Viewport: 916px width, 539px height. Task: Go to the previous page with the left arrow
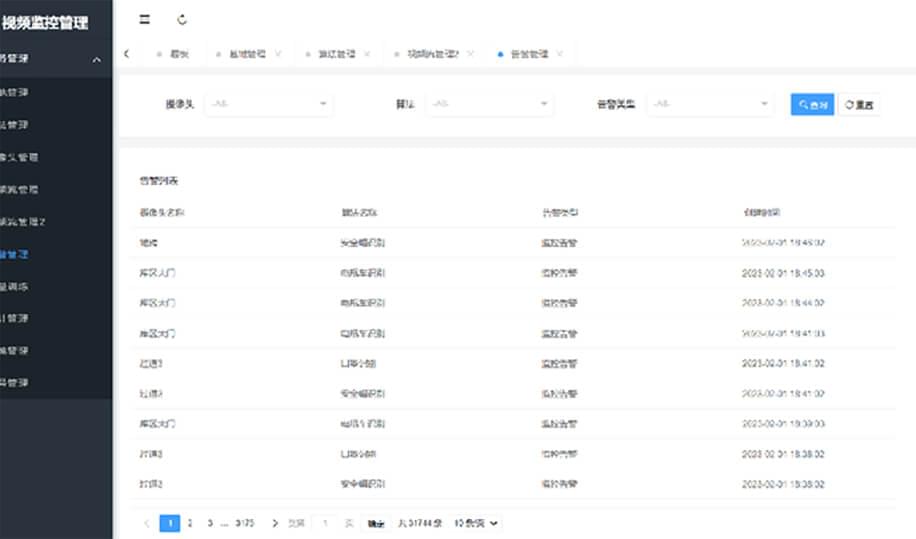point(146,523)
